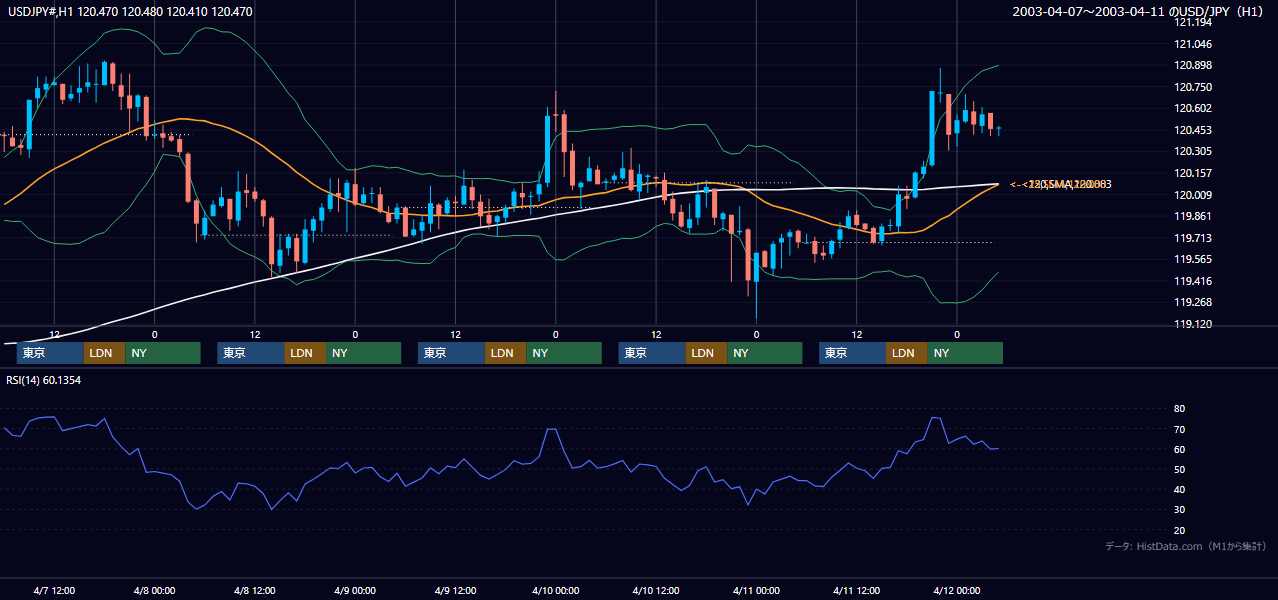Select the 4/7 12:00 time axis label
Viewport: 1278px width, 600px height.
pos(55,590)
